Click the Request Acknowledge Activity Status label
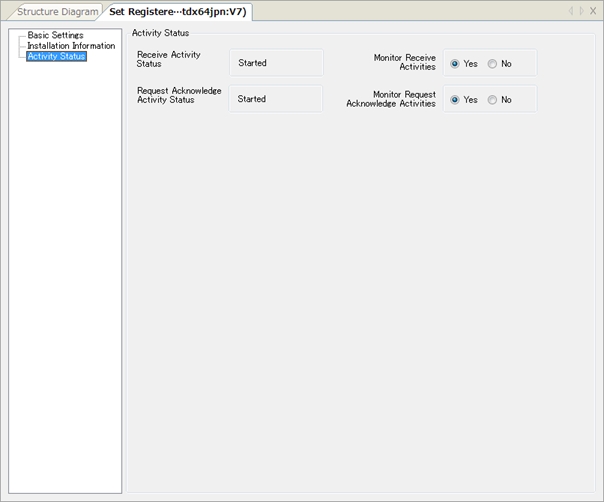 (179, 95)
